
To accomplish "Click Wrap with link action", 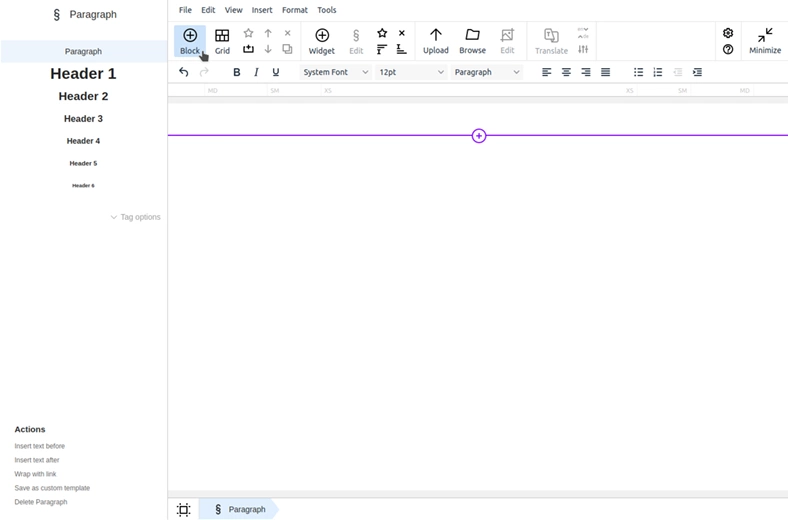I will point(35,474).
